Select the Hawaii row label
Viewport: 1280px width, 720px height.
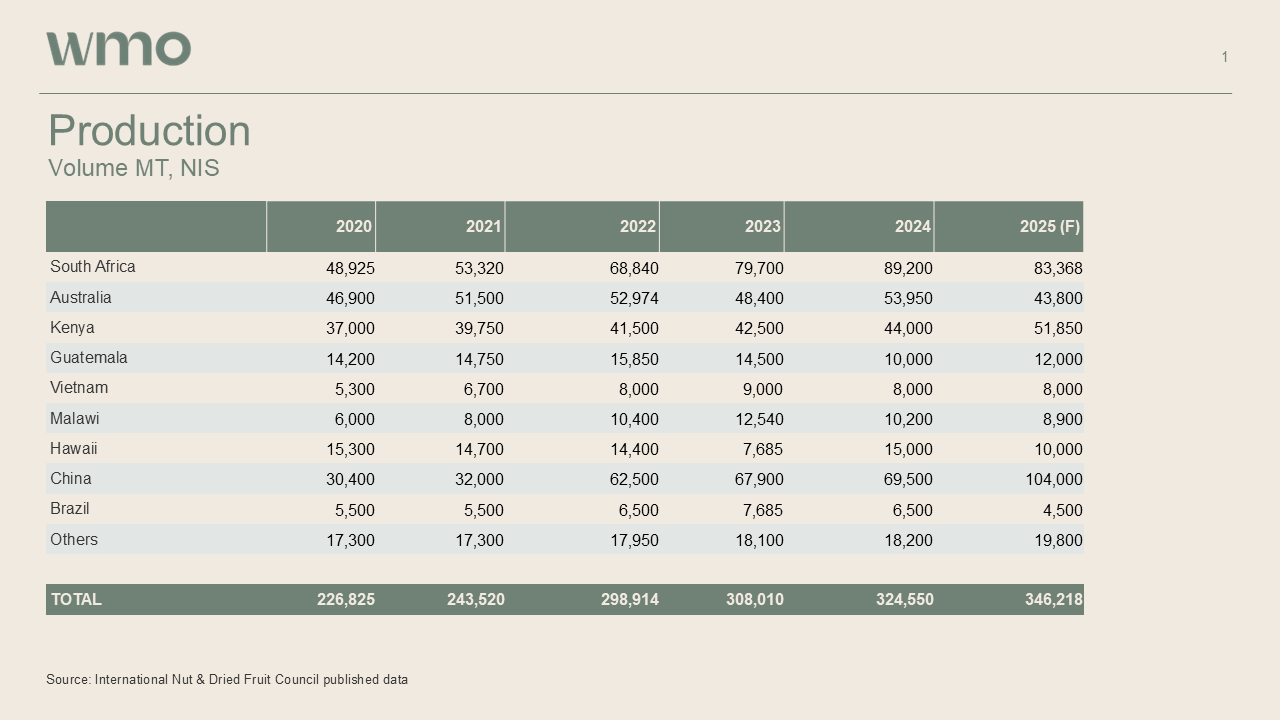click(x=73, y=449)
